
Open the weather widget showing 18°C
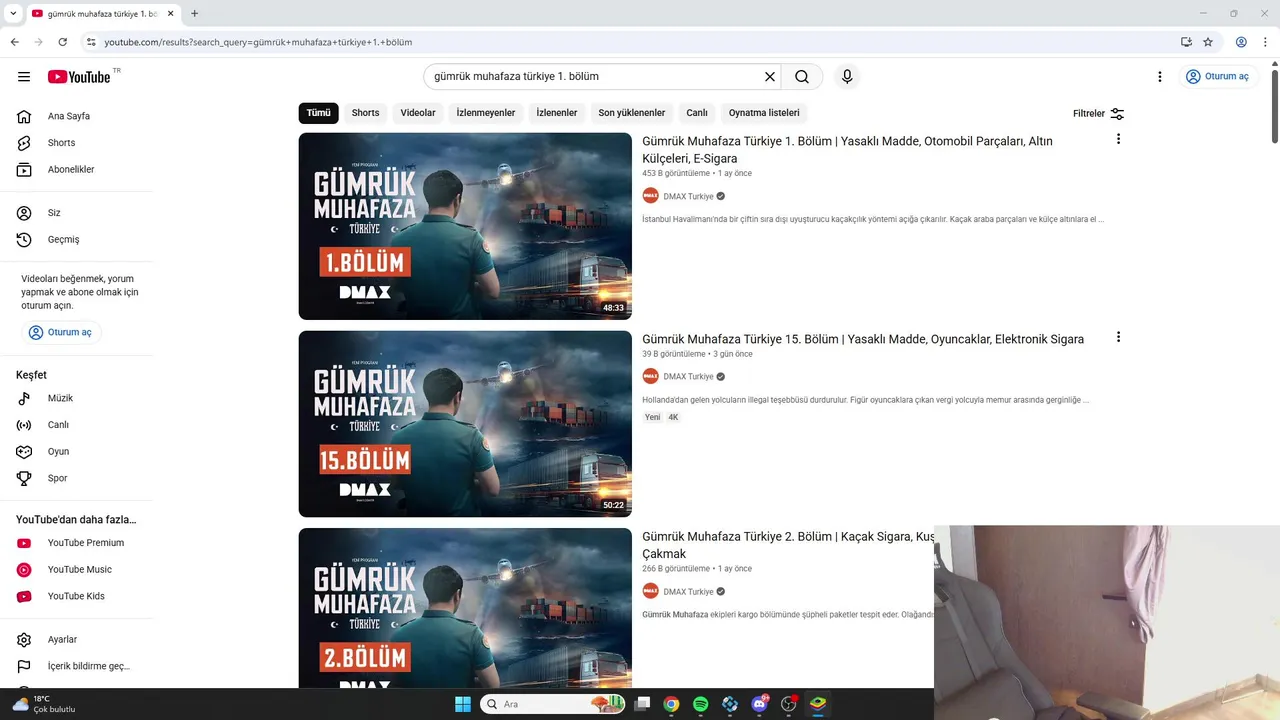coord(45,704)
